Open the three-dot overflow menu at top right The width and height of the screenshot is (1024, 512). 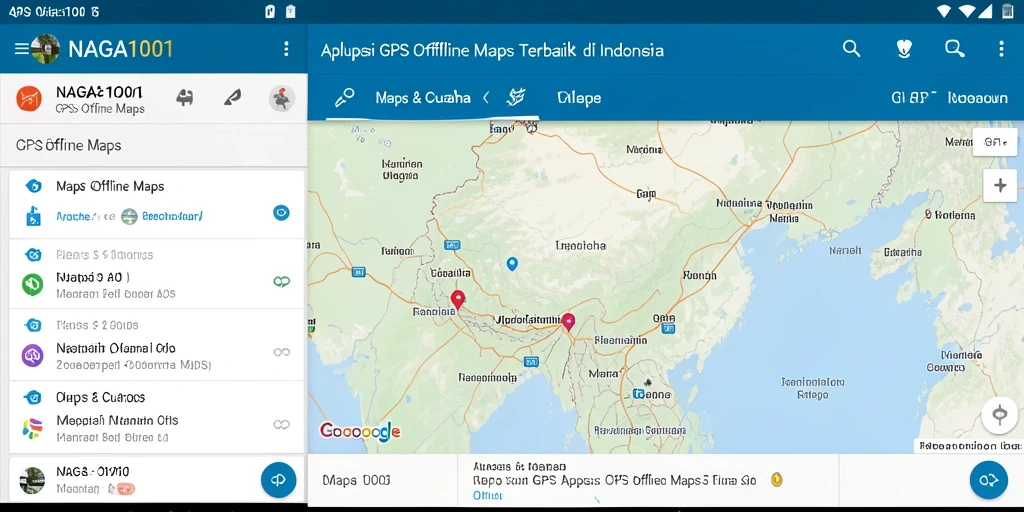(x=1001, y=49)
